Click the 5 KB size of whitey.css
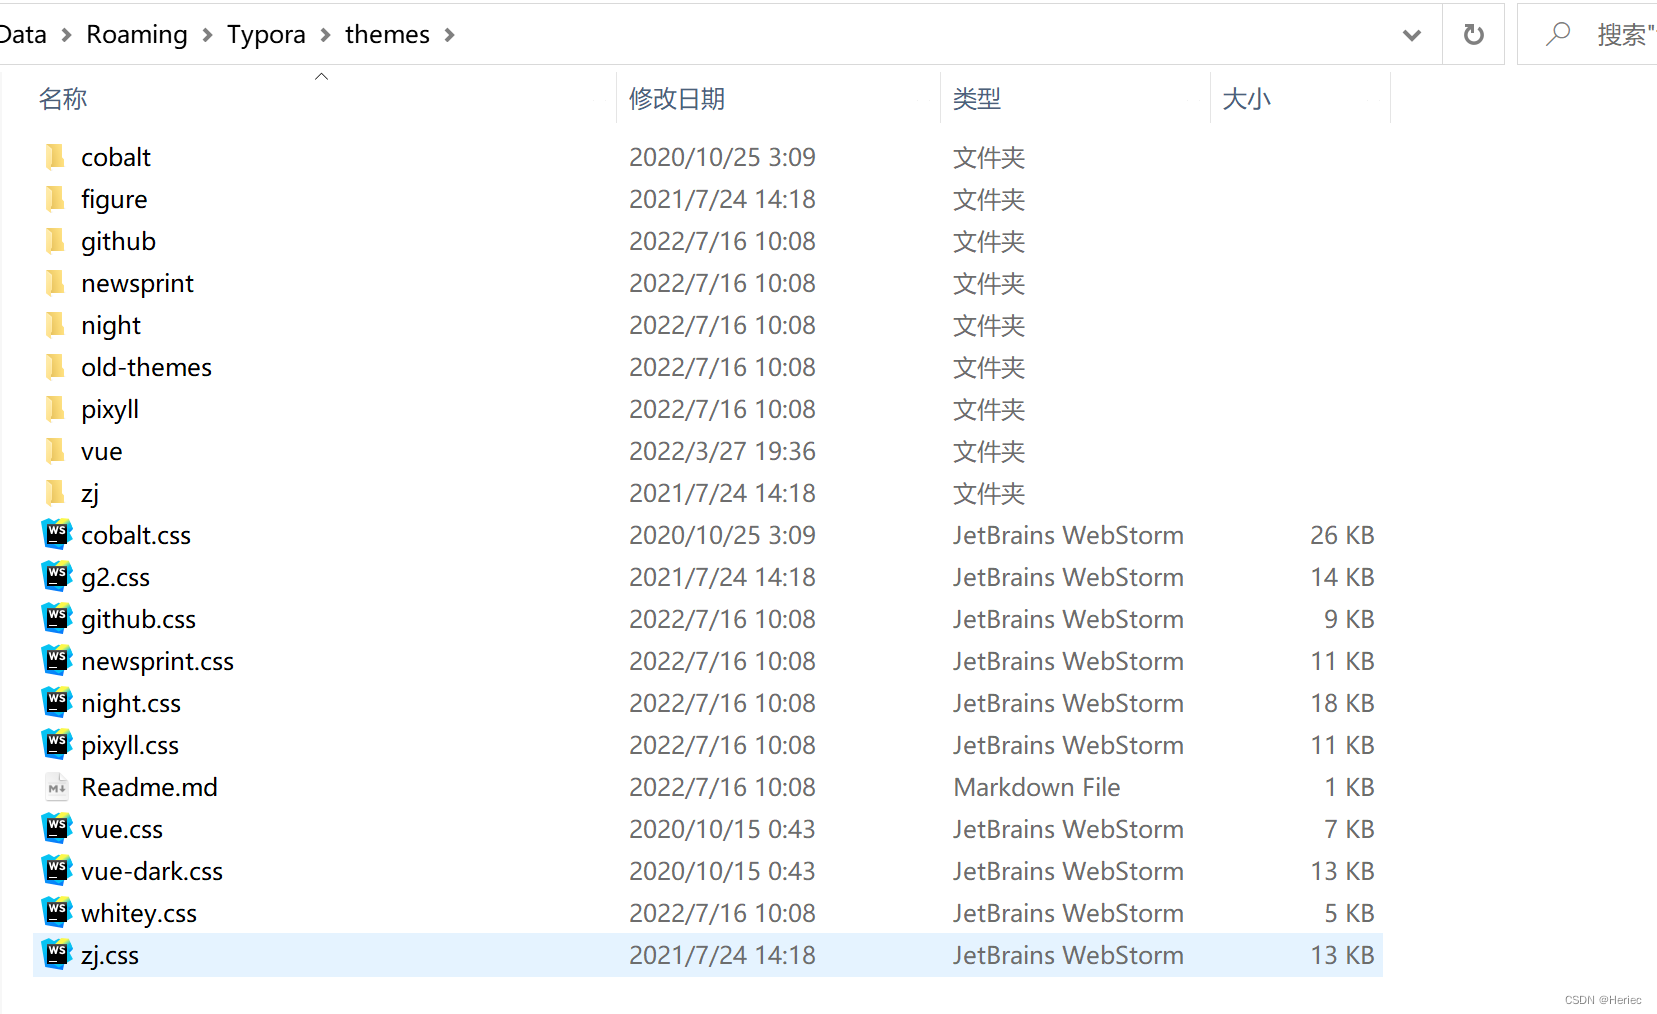Viewport: 1657px width, 1014px height. tap(1349, 913)
